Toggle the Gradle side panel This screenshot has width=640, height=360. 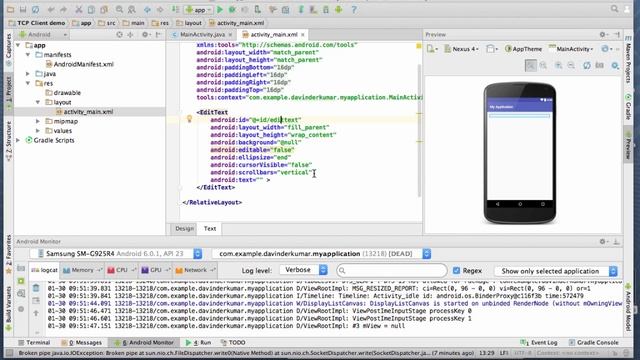[x=628, y=107]
